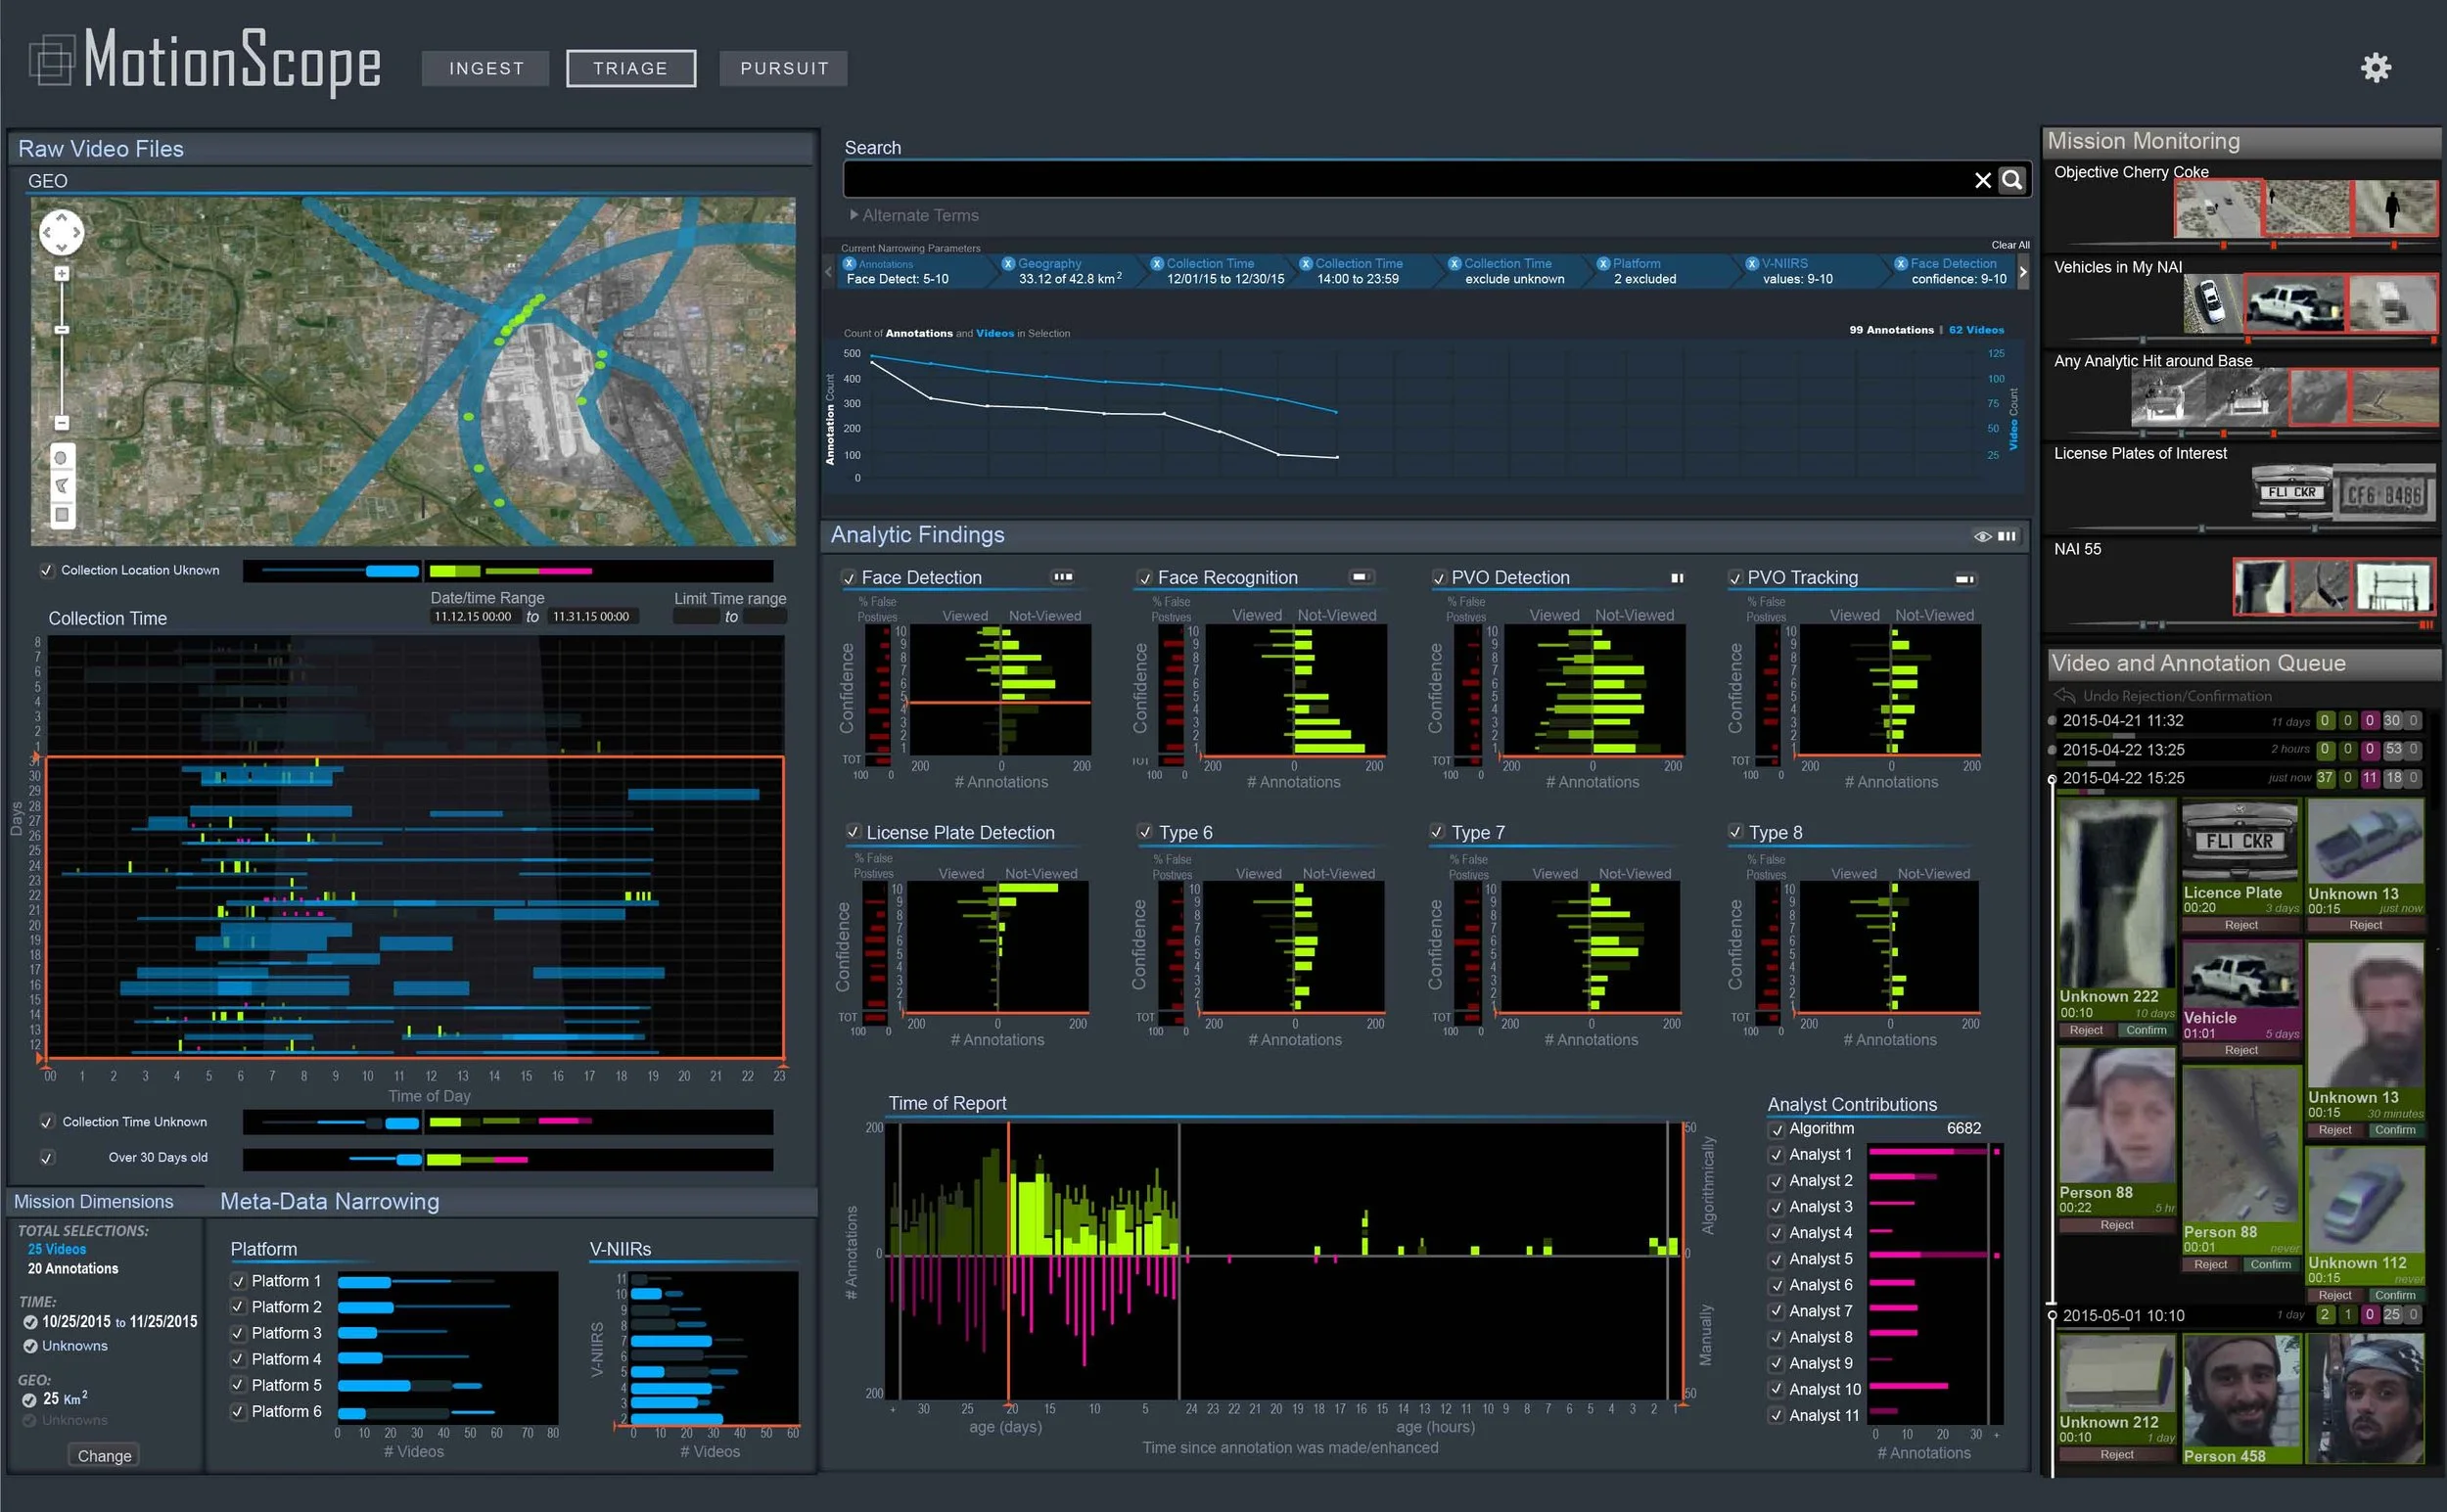
Task: Open the INGEST tab
Action: 486,68
